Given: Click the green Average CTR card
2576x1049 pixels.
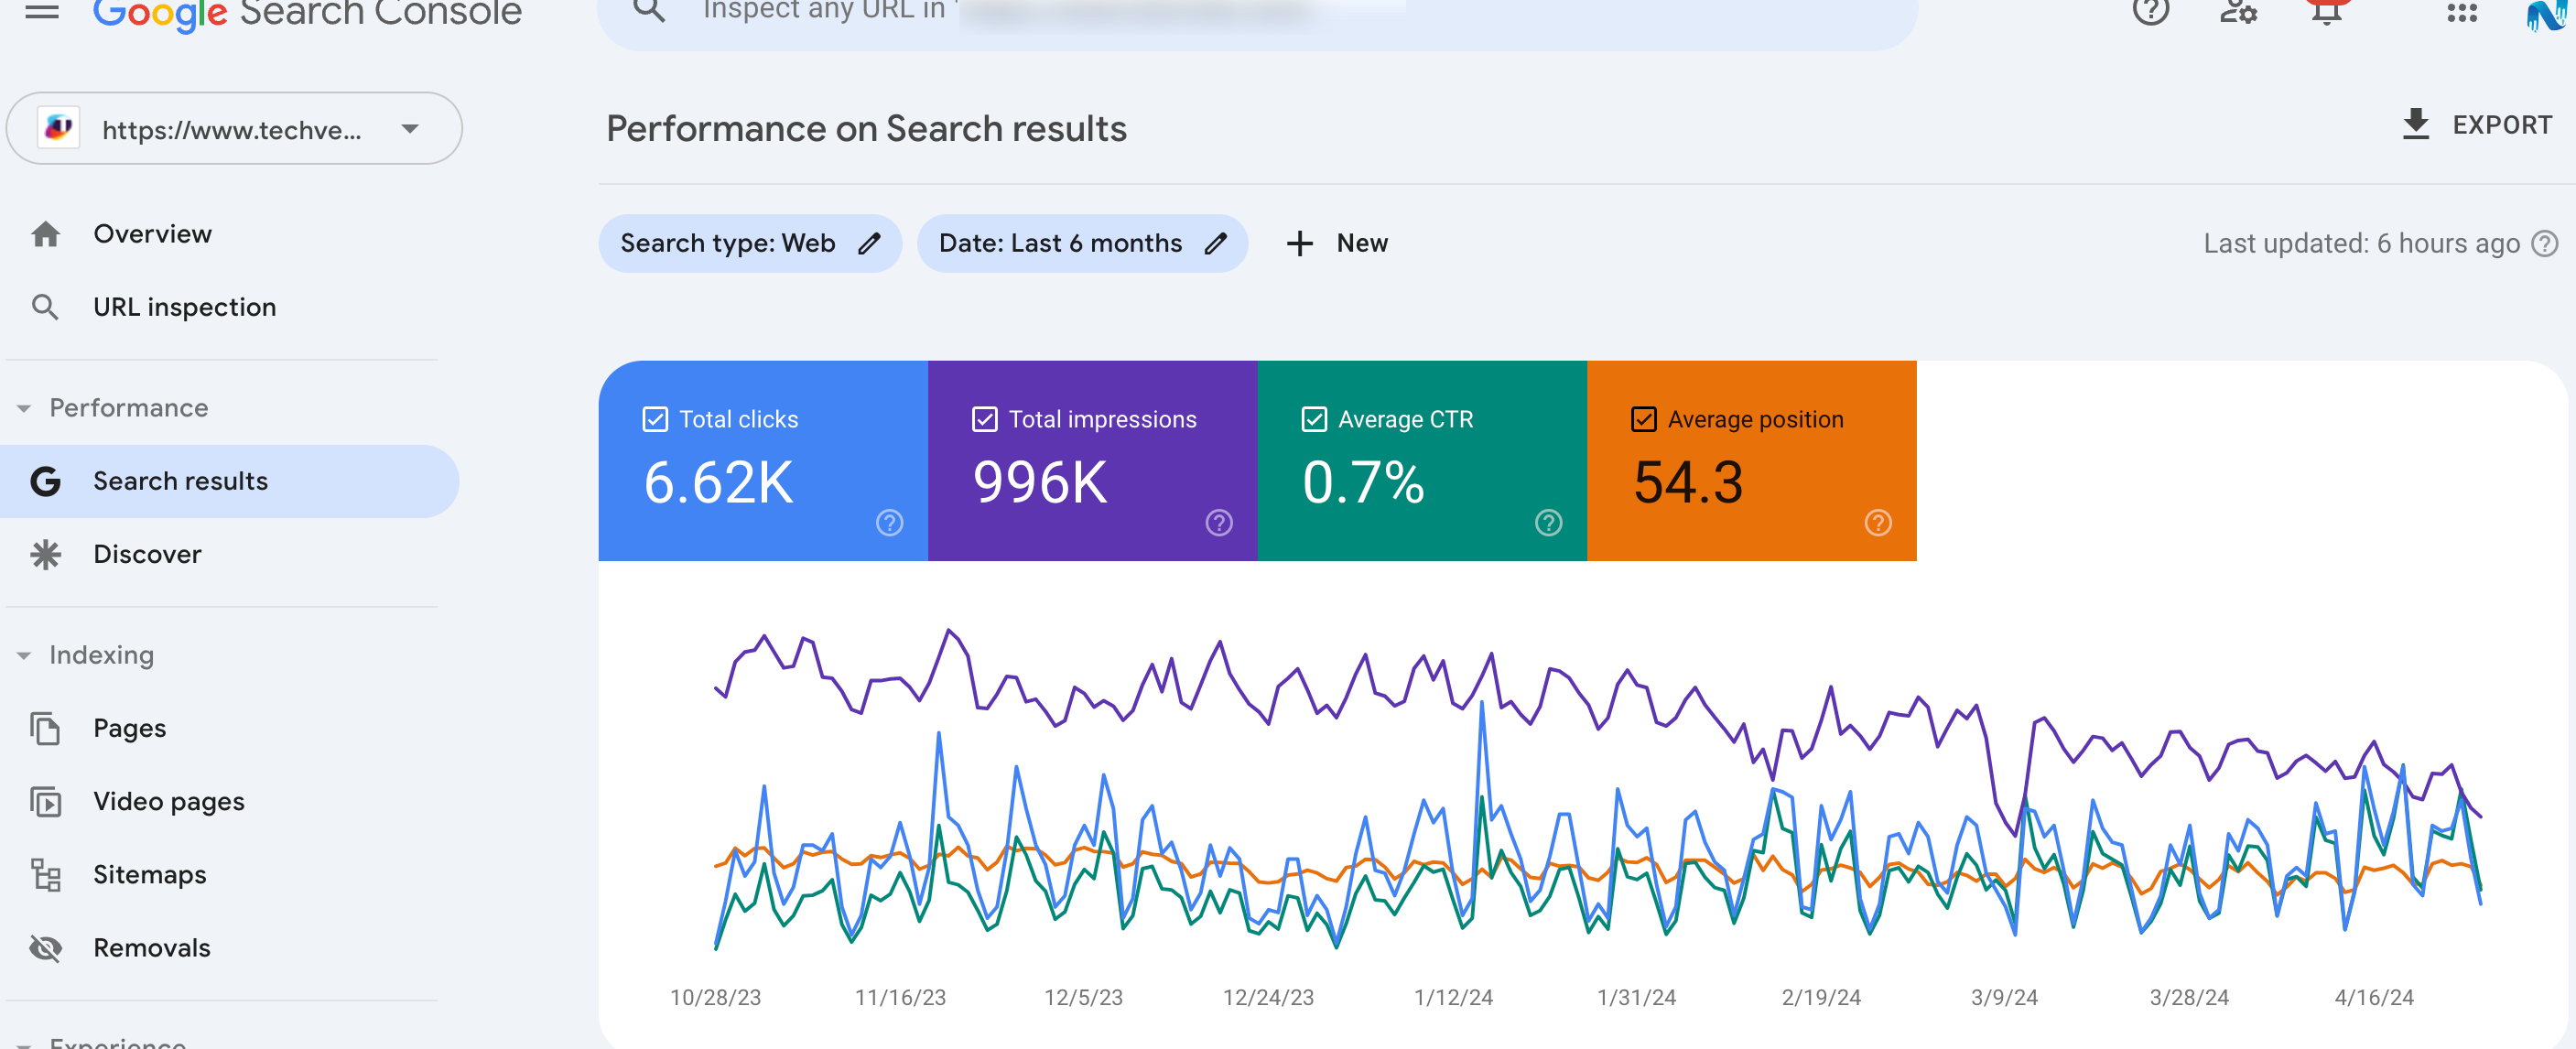Looking at the screenshot, I should [1422, 460].
